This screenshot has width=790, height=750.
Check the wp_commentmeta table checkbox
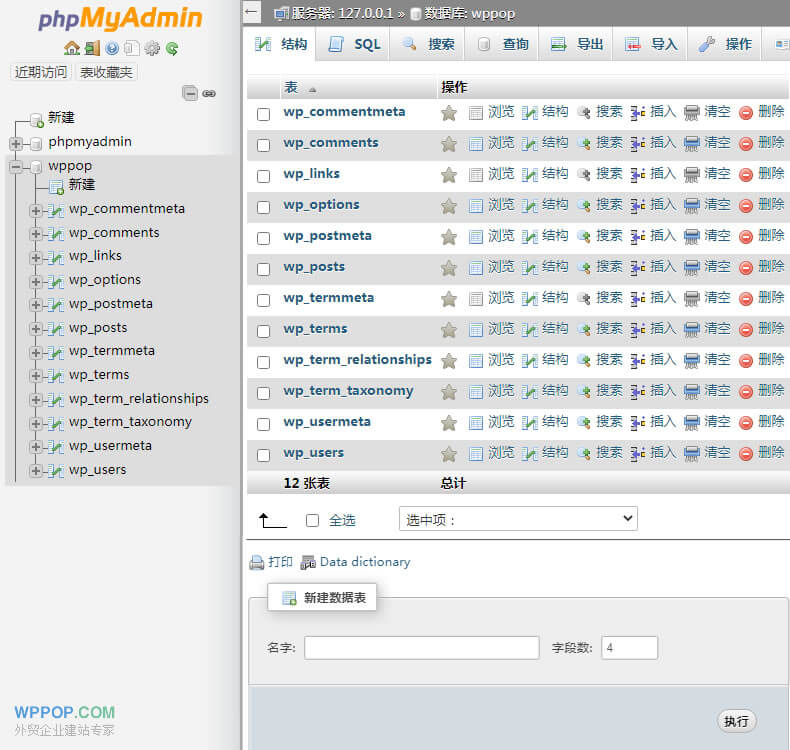tap(264, 114)
